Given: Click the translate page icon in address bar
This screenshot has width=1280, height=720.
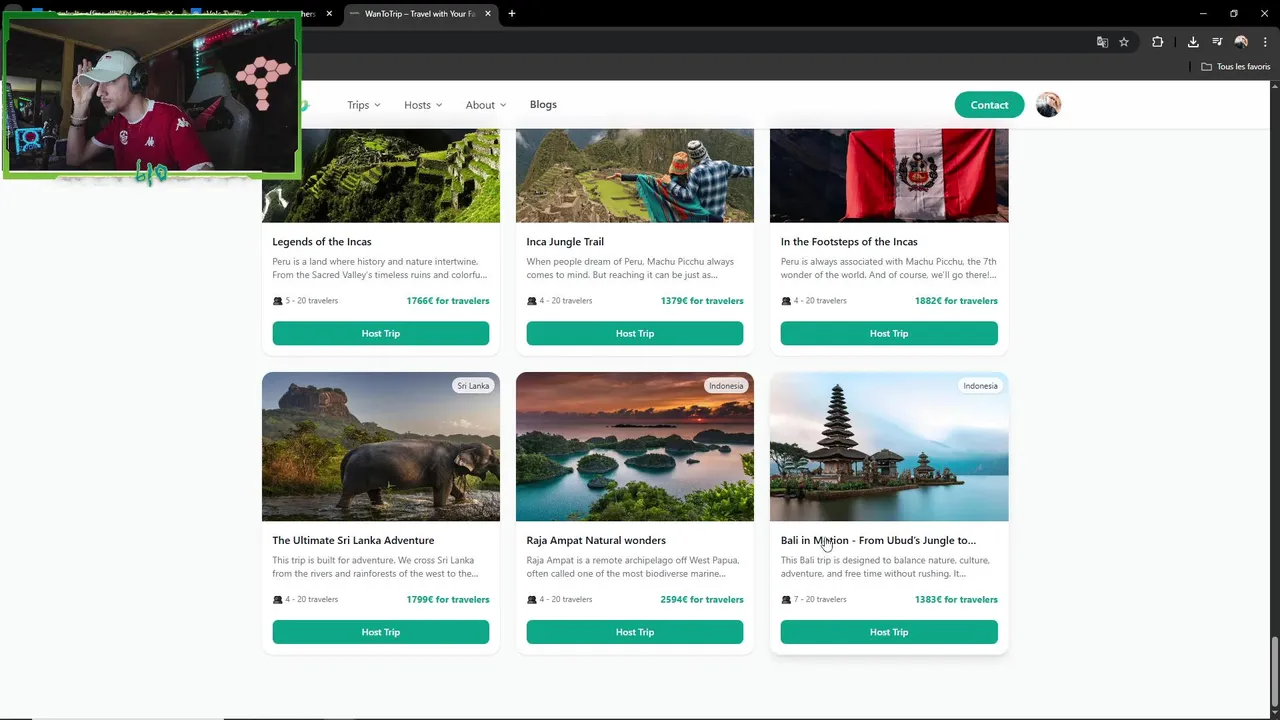Looking at the screenshot, I should [1102, 42].
